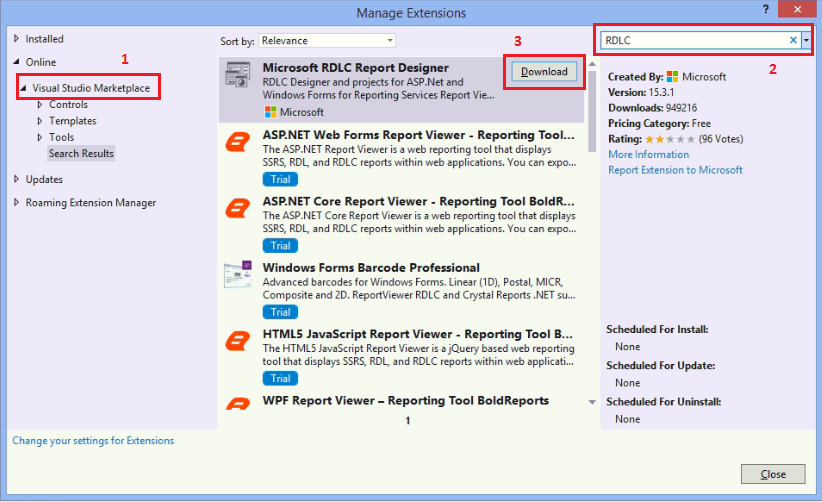
Task: Expand the Controls node
Action: (x=40, y=105)
